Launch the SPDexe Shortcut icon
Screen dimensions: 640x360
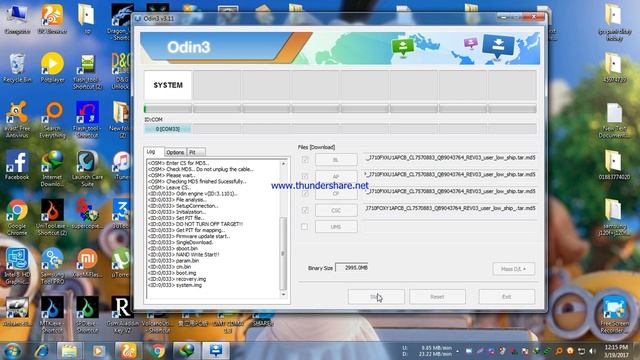click(87, 315)
